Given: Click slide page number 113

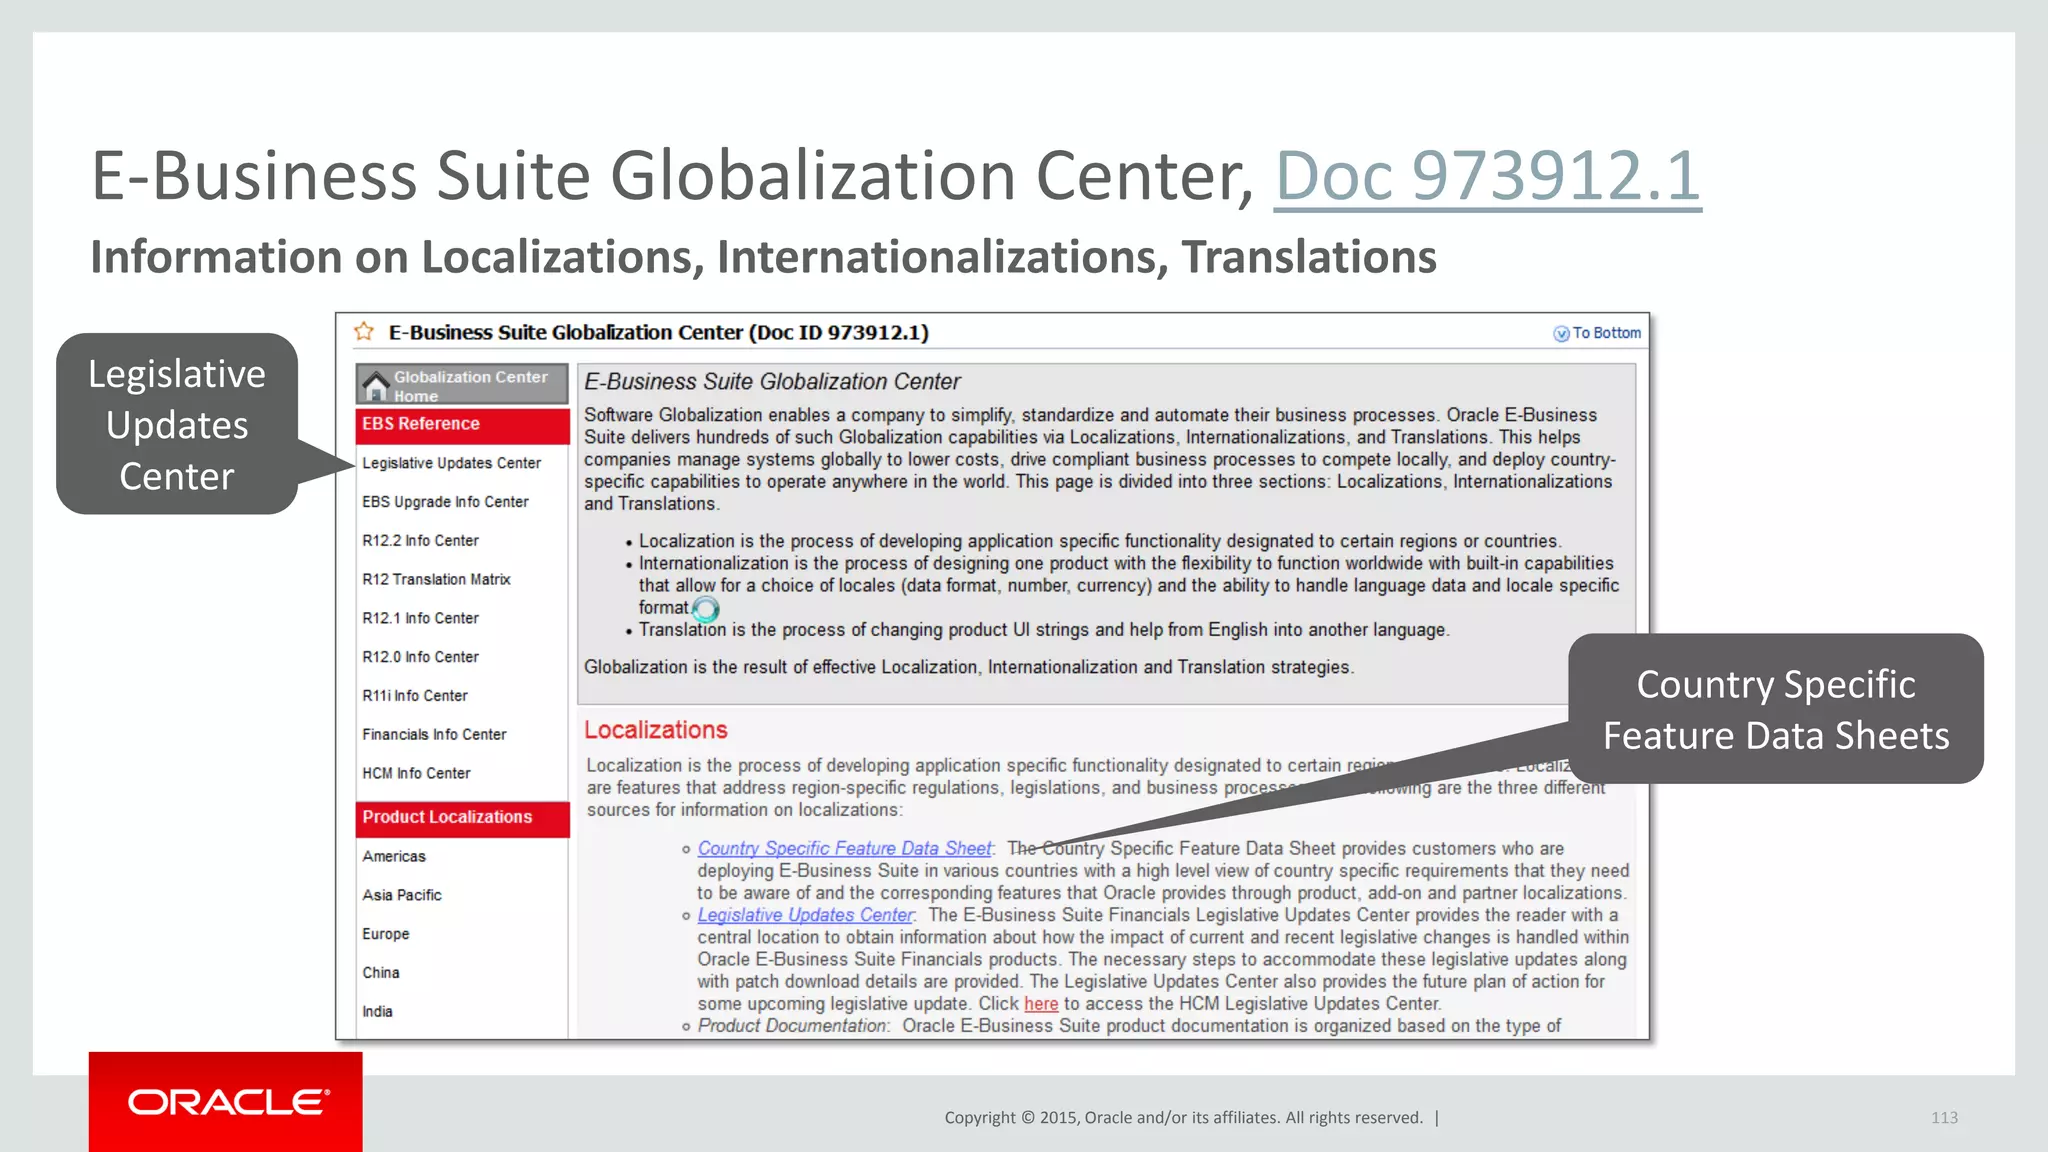Looking at the screenshot, I should (1944, 1118).
